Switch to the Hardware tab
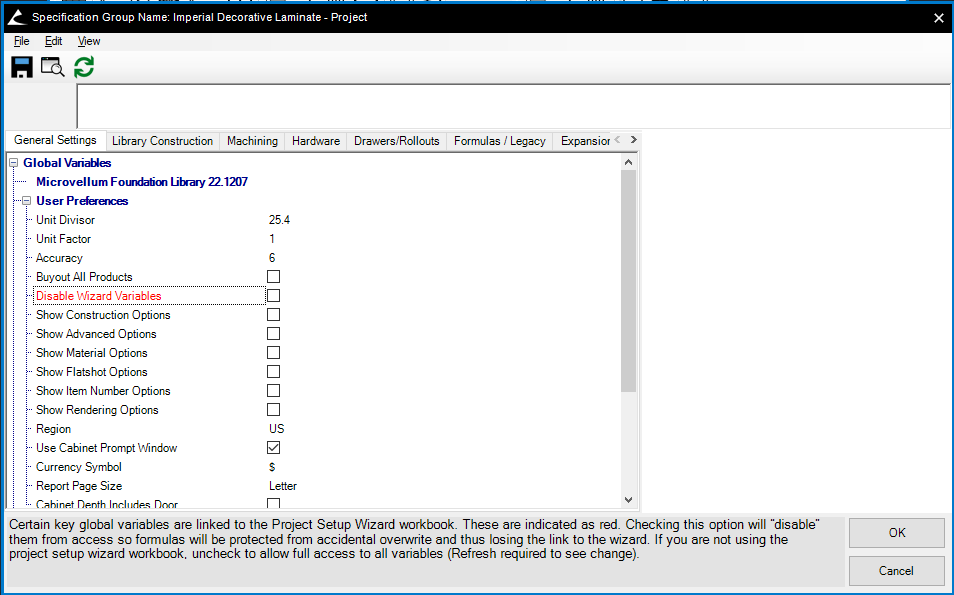 [x=316, y=141]
